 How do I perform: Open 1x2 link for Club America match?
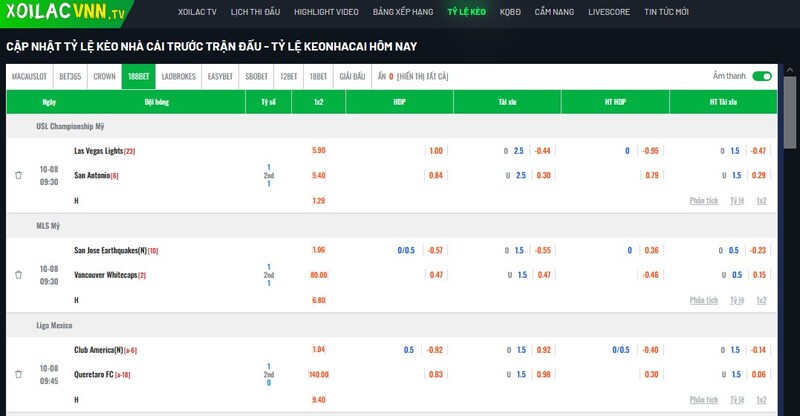coord(761,400)
